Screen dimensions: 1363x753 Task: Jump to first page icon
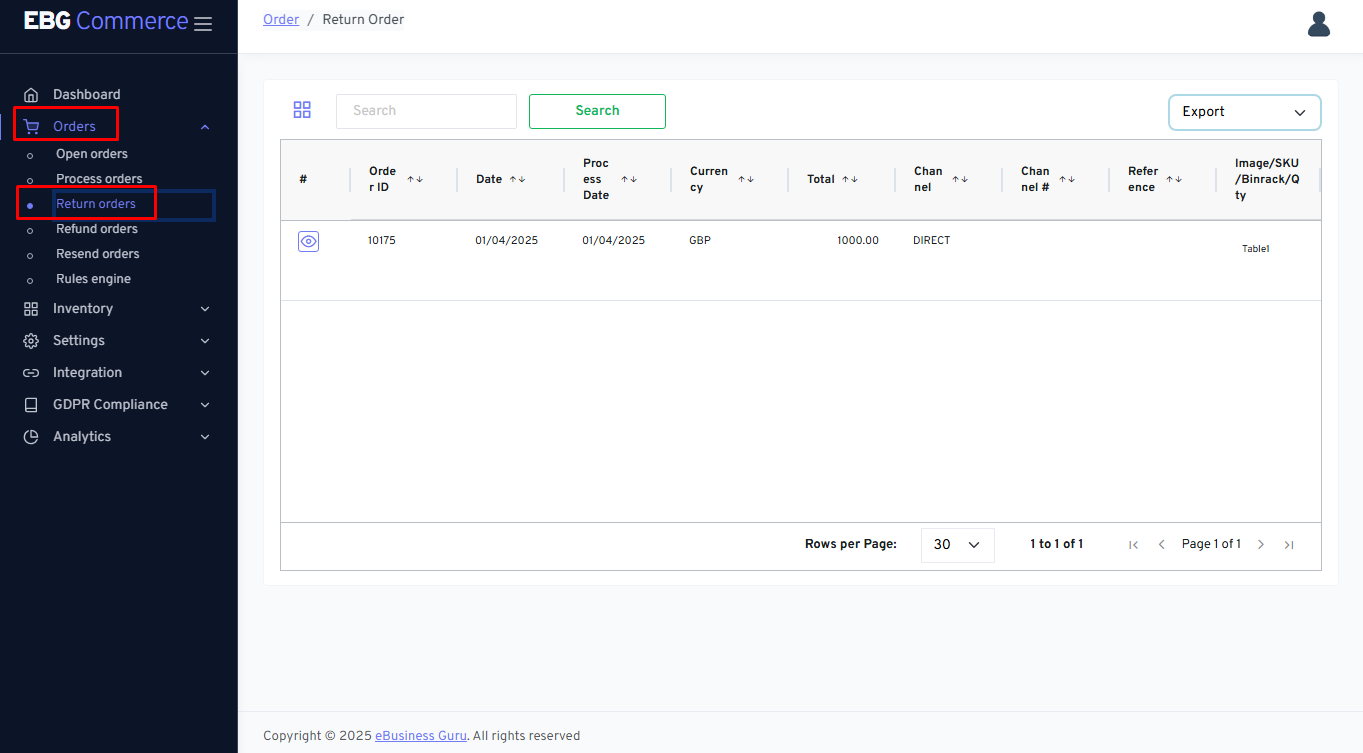click(x=1133, y=545)
